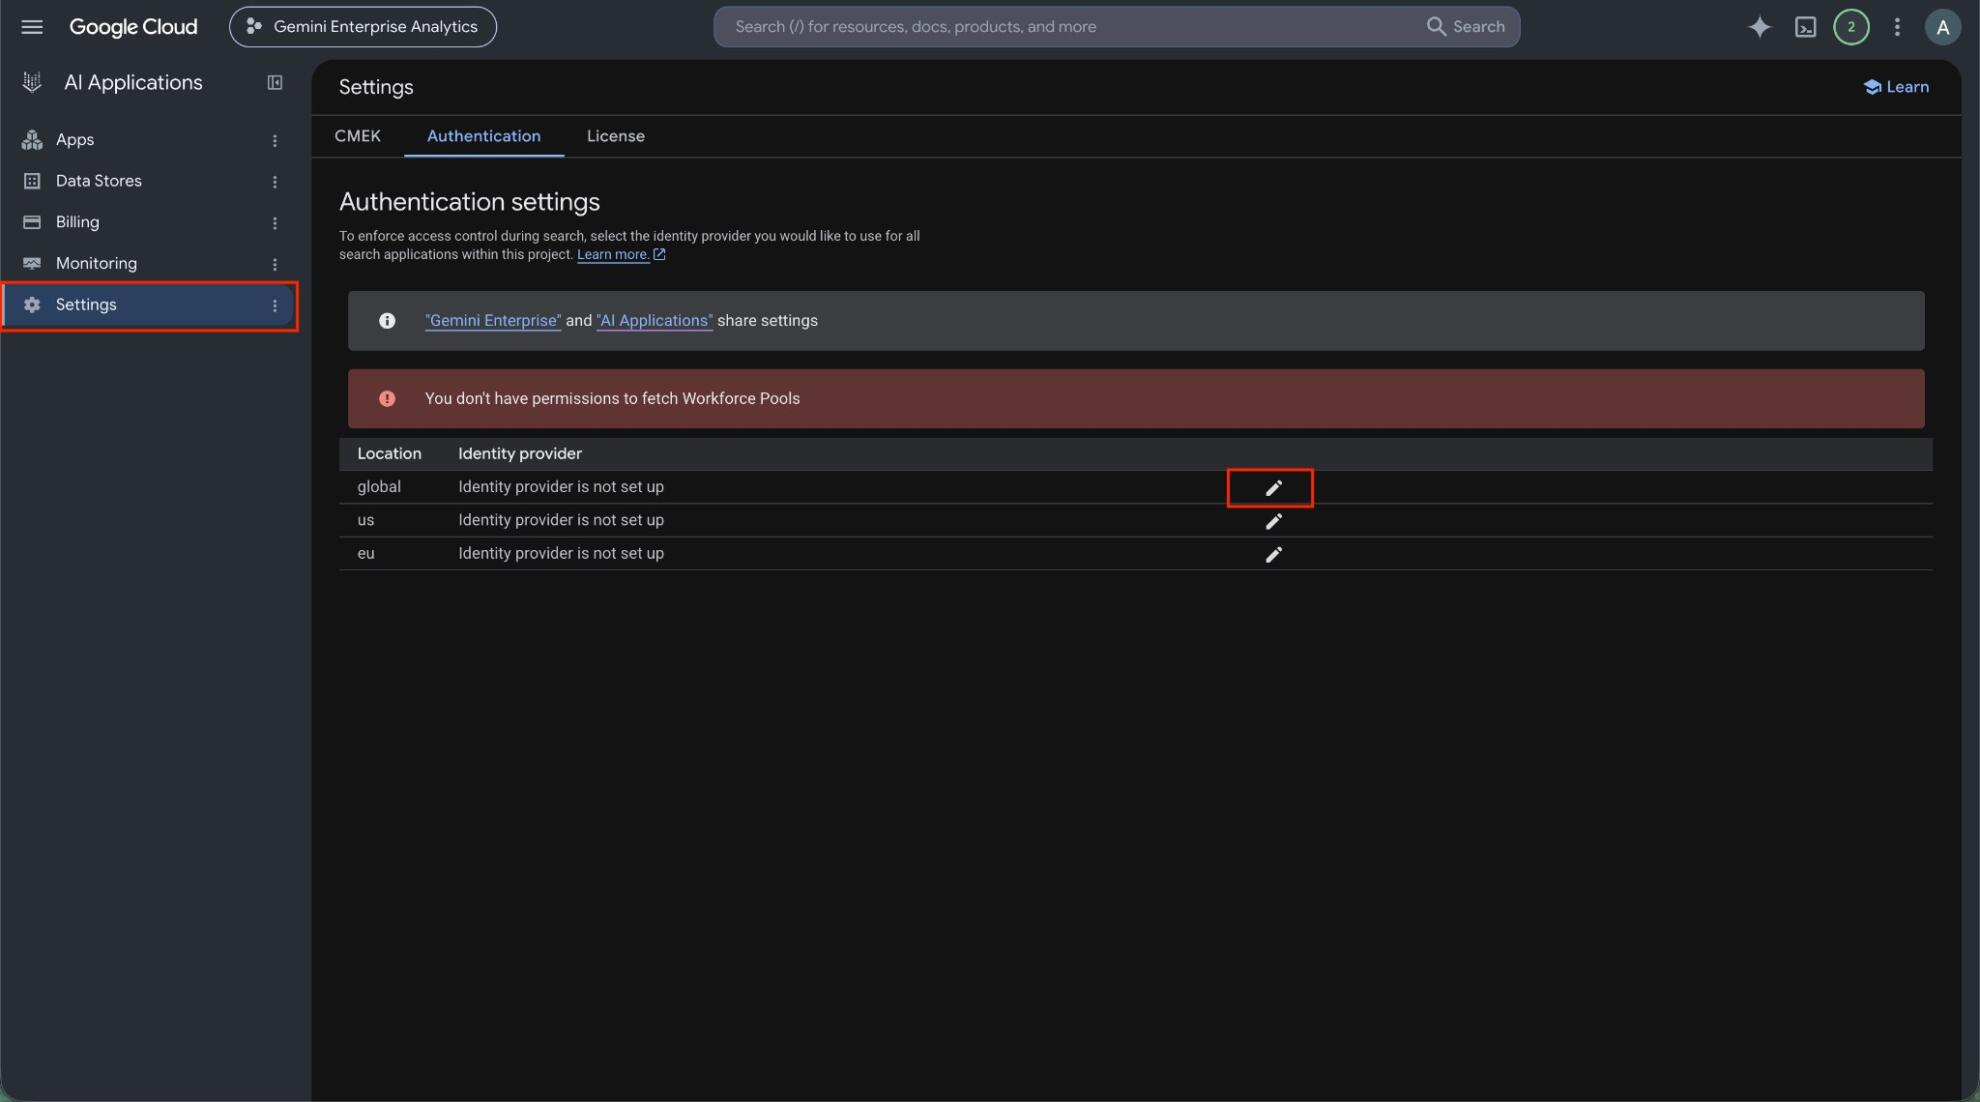This screenshot has height=1102, width=1980.
Task: Open the more options menu beside Settings
Action: coord(275,306)
